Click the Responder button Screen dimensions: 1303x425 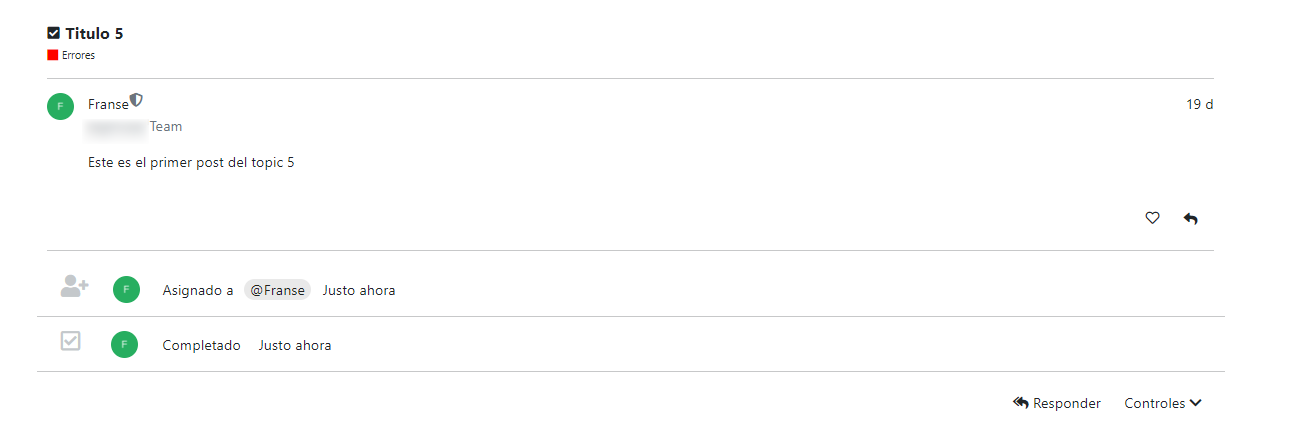1057,403
